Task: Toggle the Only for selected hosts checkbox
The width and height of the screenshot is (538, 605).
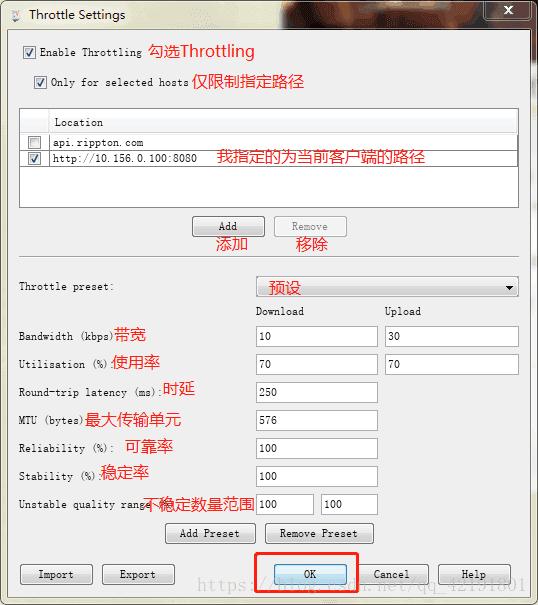Action: (41, 82)
